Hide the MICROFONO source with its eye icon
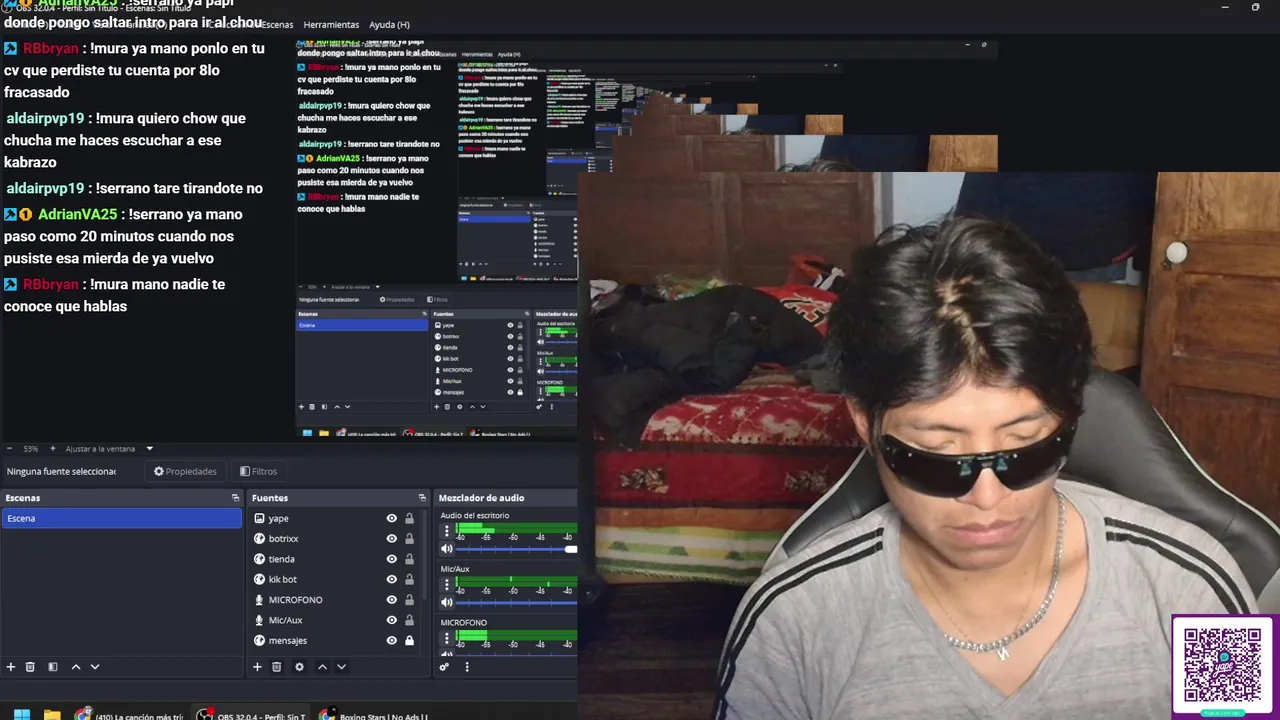 point(392,600)
